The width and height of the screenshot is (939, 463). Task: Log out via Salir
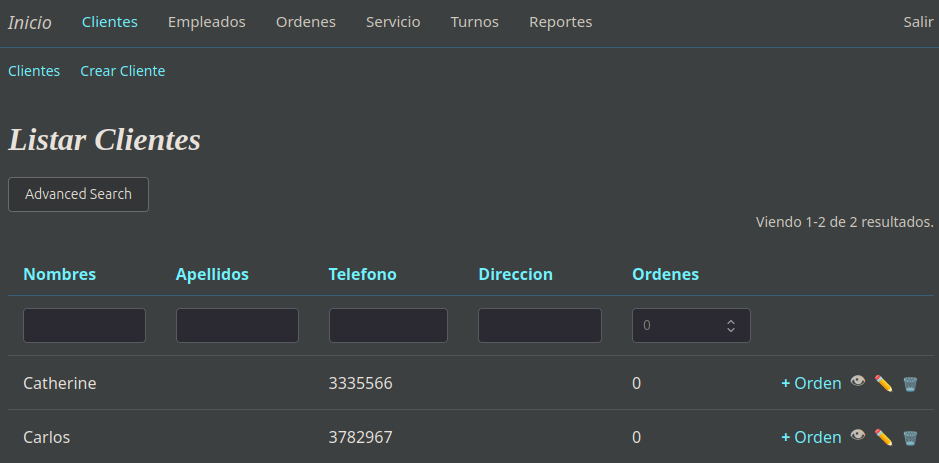point(918,22)
